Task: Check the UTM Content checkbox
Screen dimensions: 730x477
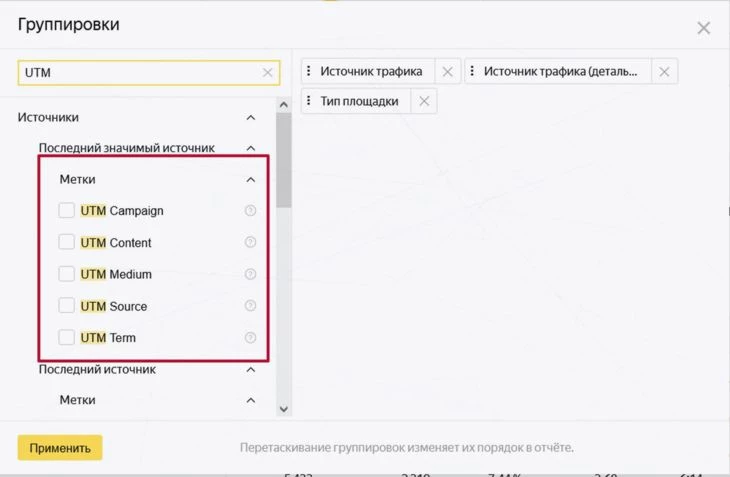Action: click(x=66, y=242)
